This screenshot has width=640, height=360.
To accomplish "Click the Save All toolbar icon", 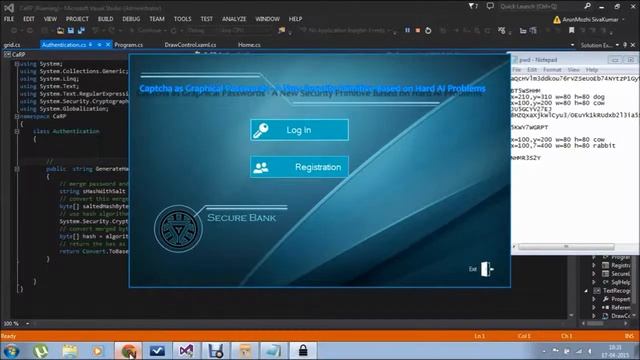I will click(x=81, y=30).
